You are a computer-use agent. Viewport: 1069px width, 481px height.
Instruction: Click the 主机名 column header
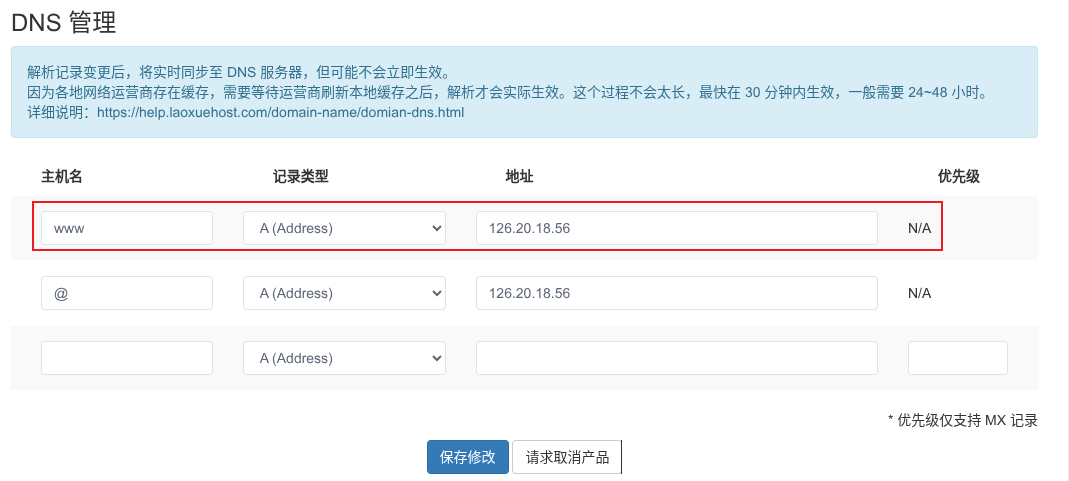click(61, 176)
